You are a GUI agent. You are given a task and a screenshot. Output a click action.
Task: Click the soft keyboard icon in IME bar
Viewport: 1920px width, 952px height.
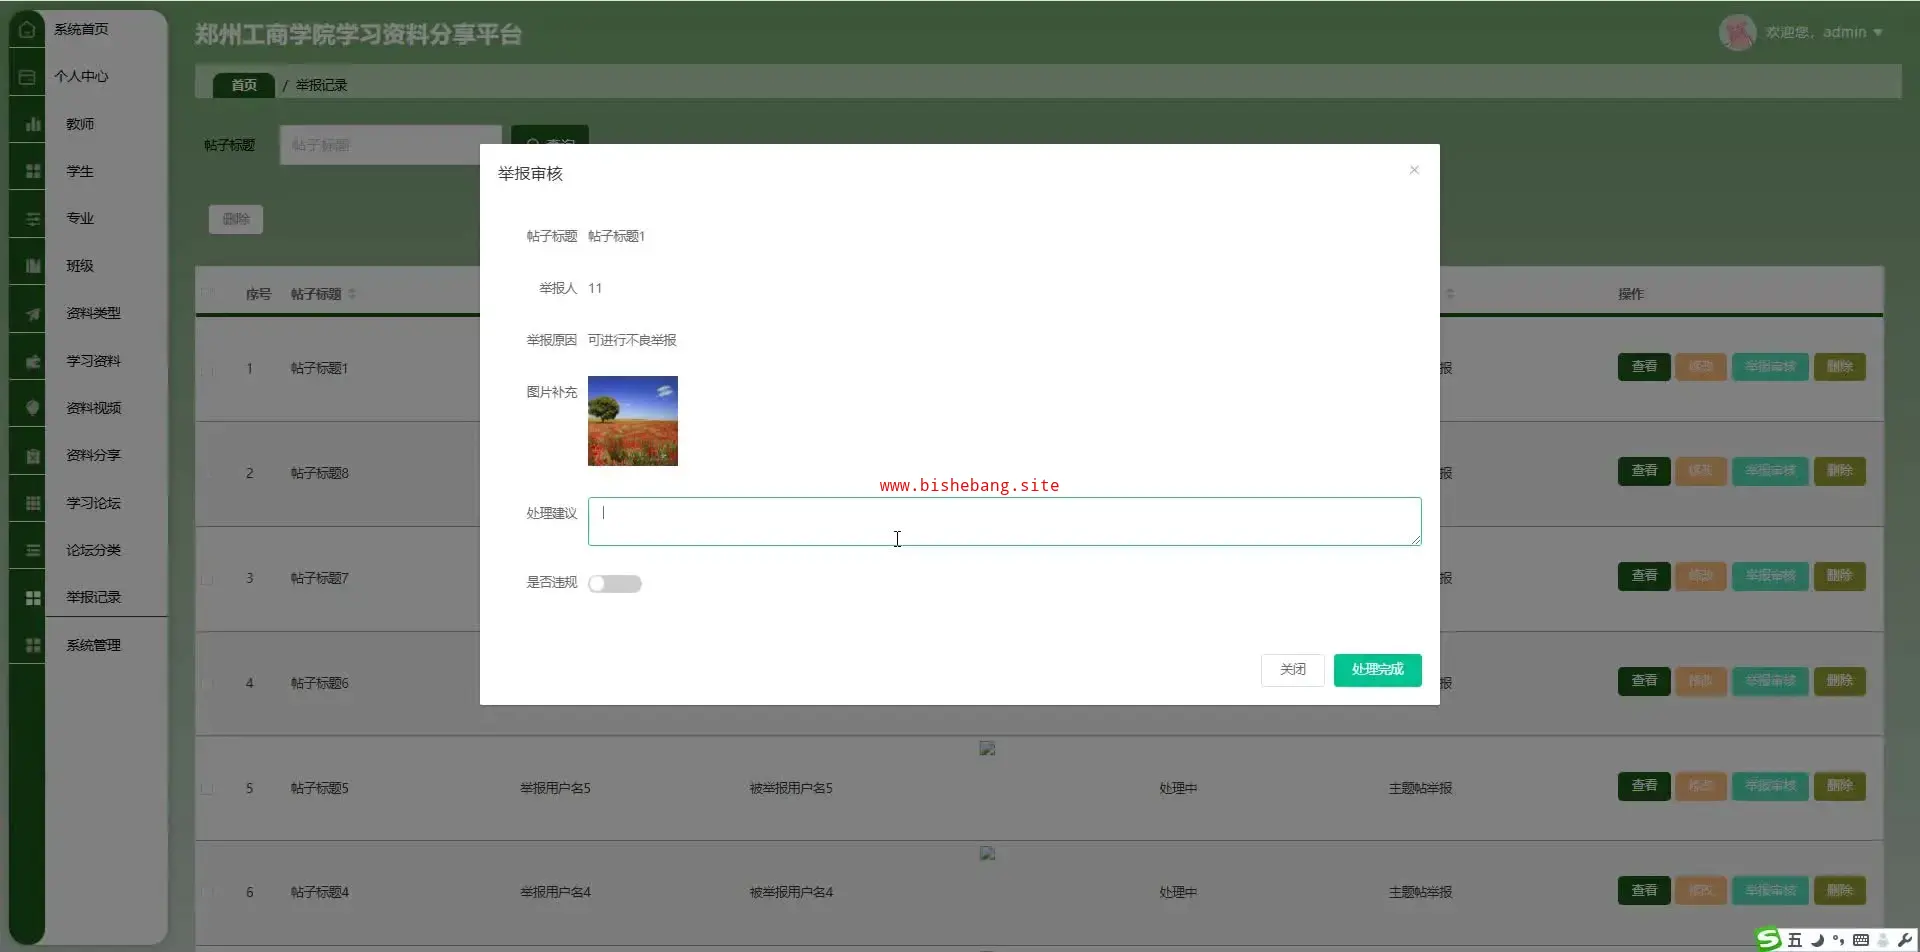click(1860, 940)
